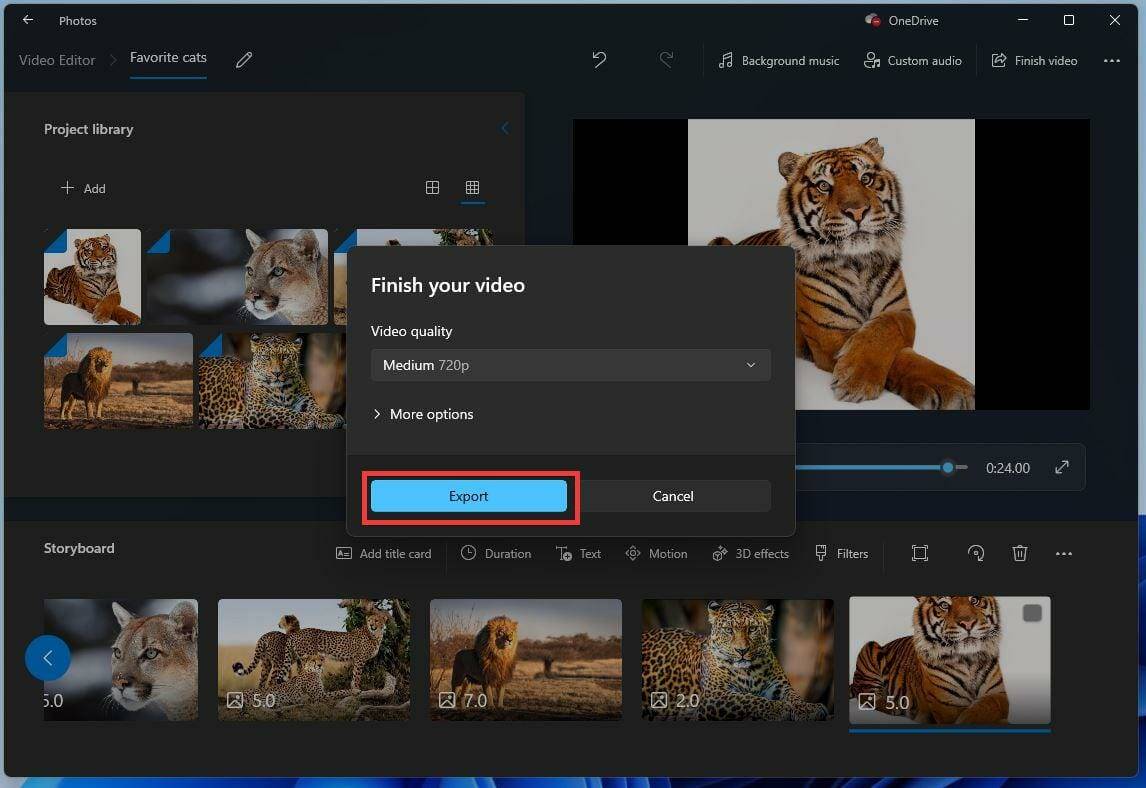Expand More options in the export dialog
This screenshot has height=788, width=1146.
tap(423, 413)
